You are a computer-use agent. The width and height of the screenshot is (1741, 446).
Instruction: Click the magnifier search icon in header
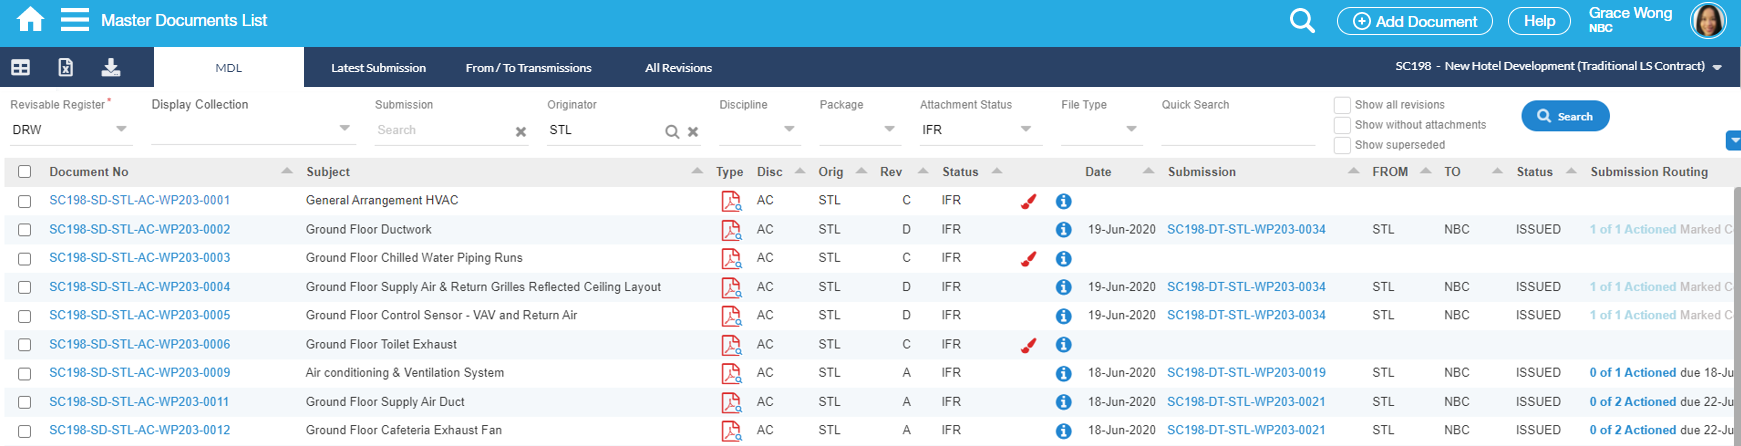tap(1301, 21)
